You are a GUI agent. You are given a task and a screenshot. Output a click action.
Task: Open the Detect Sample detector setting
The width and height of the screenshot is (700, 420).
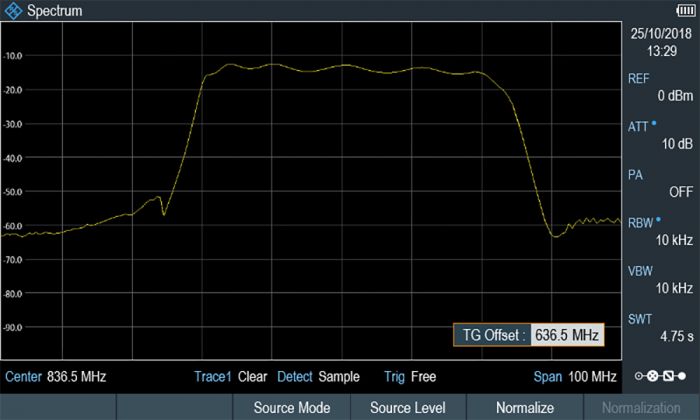point(318,377)
